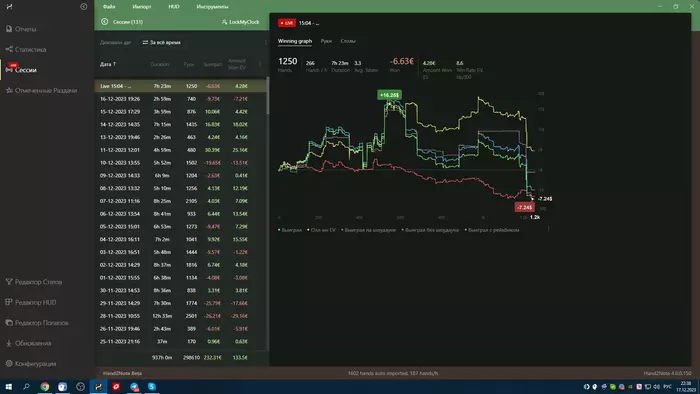Select the 25-11-2023 21:16 session row
Image resolution: width=700 pixels, height=394 pixels.
tap(180, 341)
